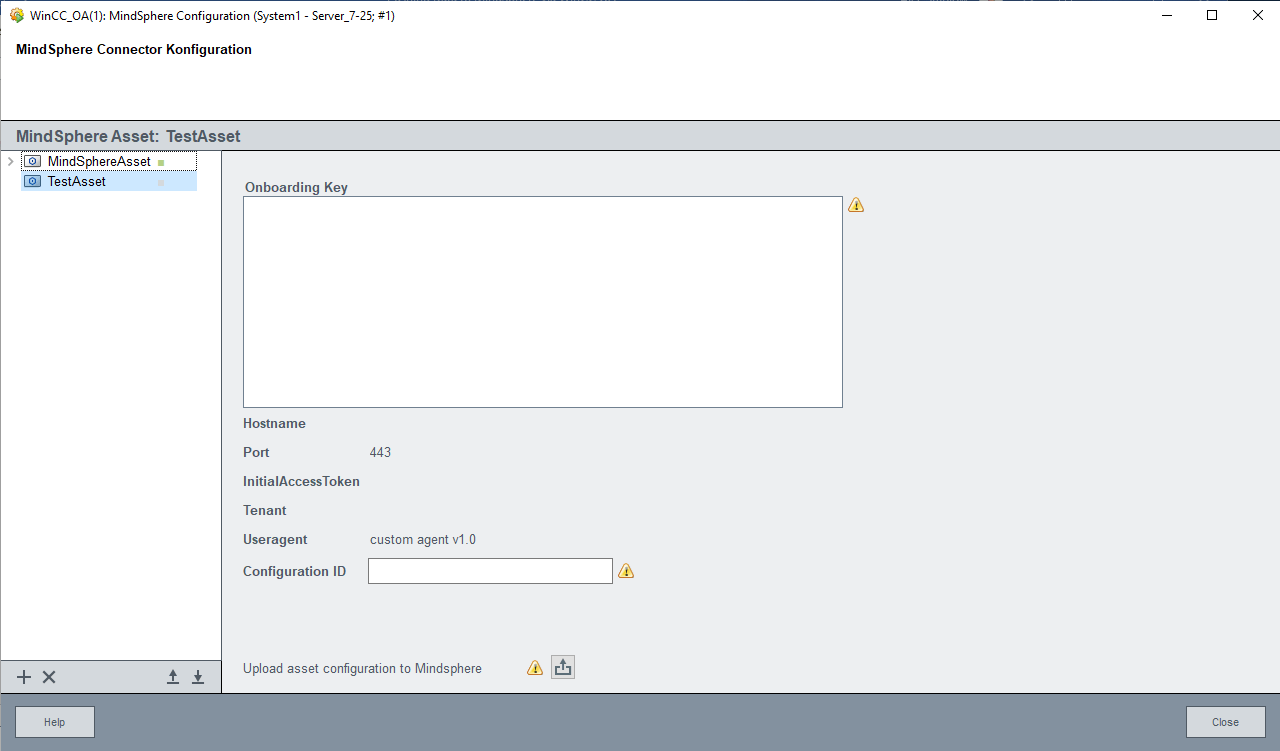This screenshot has height=751, width=1280.
Task: Click the Port value 443
Action: tap(380, 452)
